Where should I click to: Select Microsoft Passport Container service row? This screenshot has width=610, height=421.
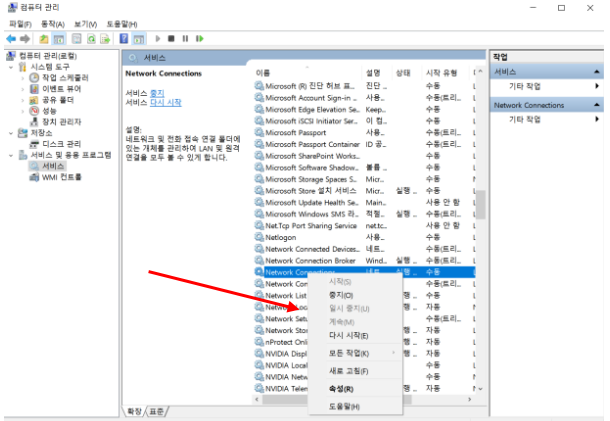[364, 144]
